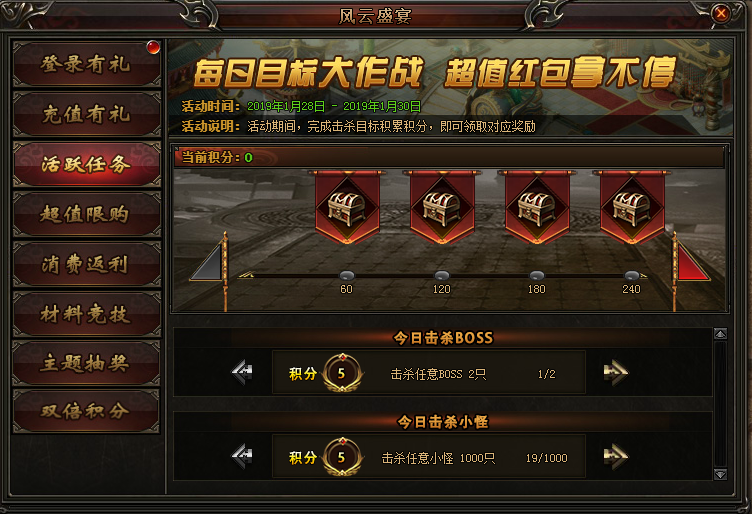Open the 超值限购 section
752x514 pixels.
point(87,214)
